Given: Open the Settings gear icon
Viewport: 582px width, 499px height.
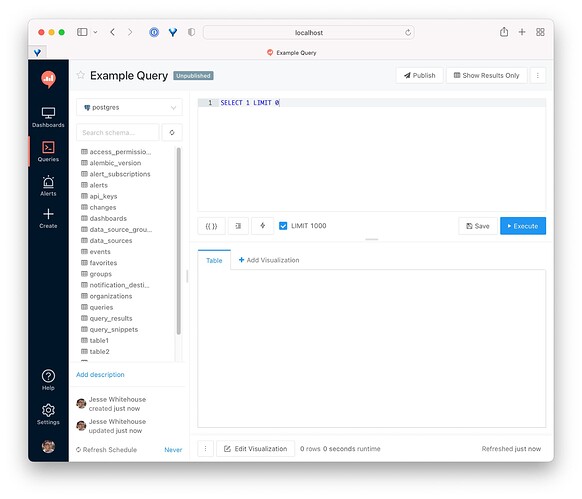Looking at the screenshot, I should click(48, 410).
